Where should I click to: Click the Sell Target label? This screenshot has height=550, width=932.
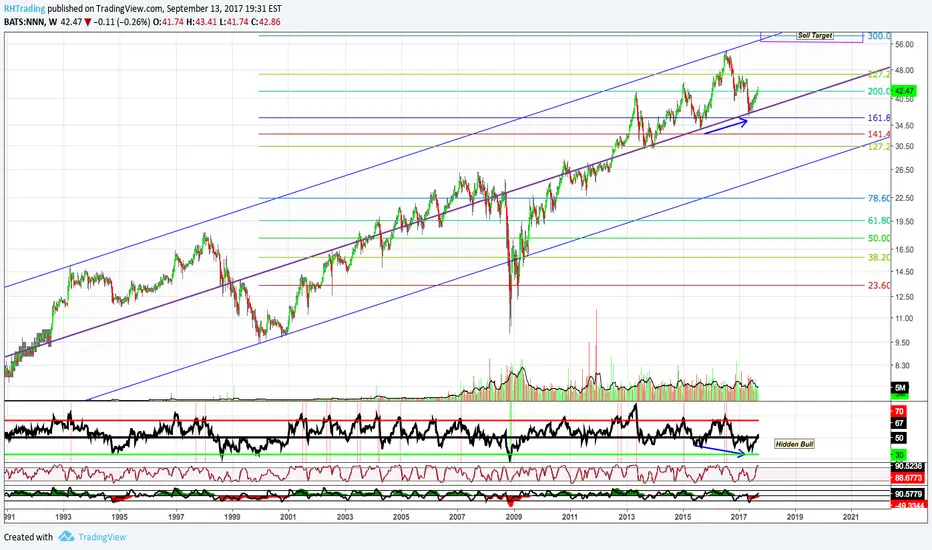(x=815, y=36)
